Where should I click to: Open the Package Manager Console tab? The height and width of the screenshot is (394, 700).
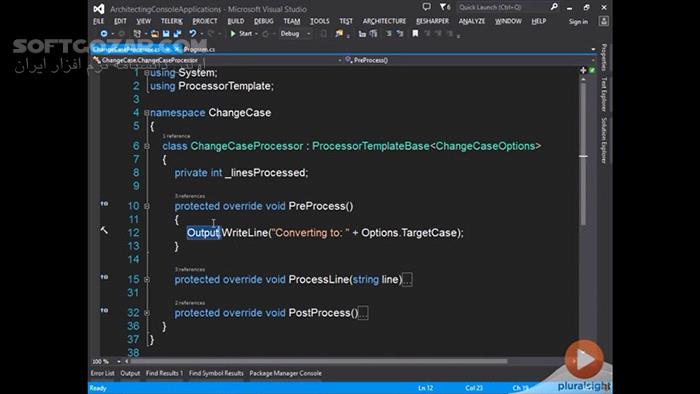tap(285, 373)
